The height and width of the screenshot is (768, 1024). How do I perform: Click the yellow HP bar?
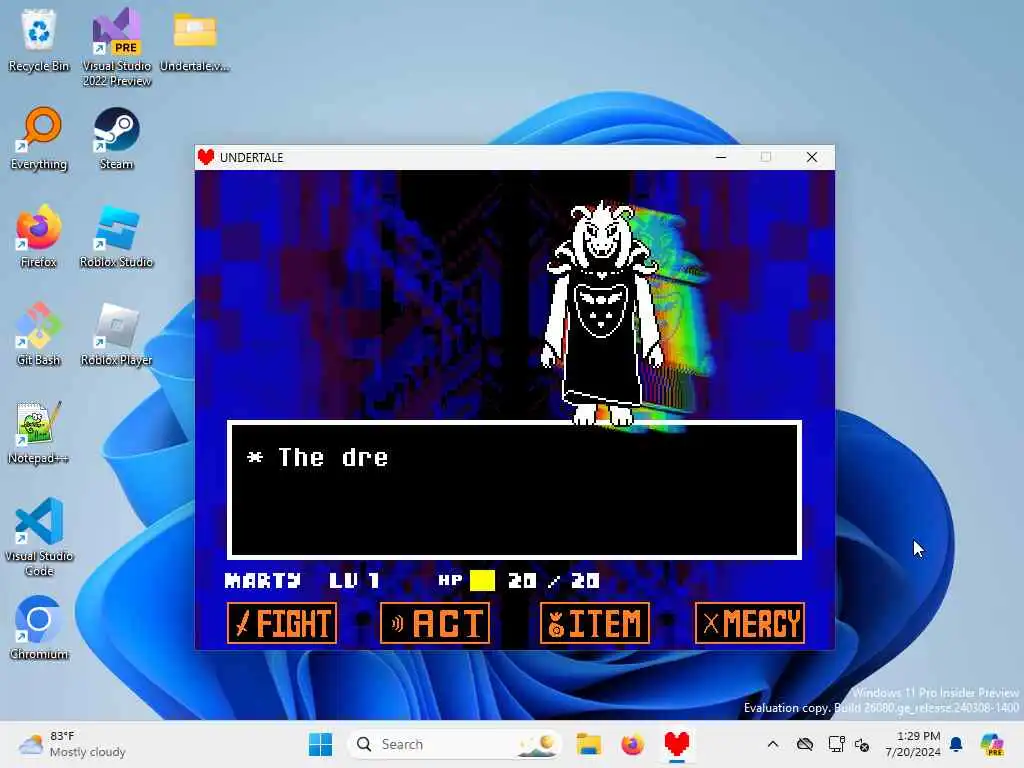[x=483, y=581]
